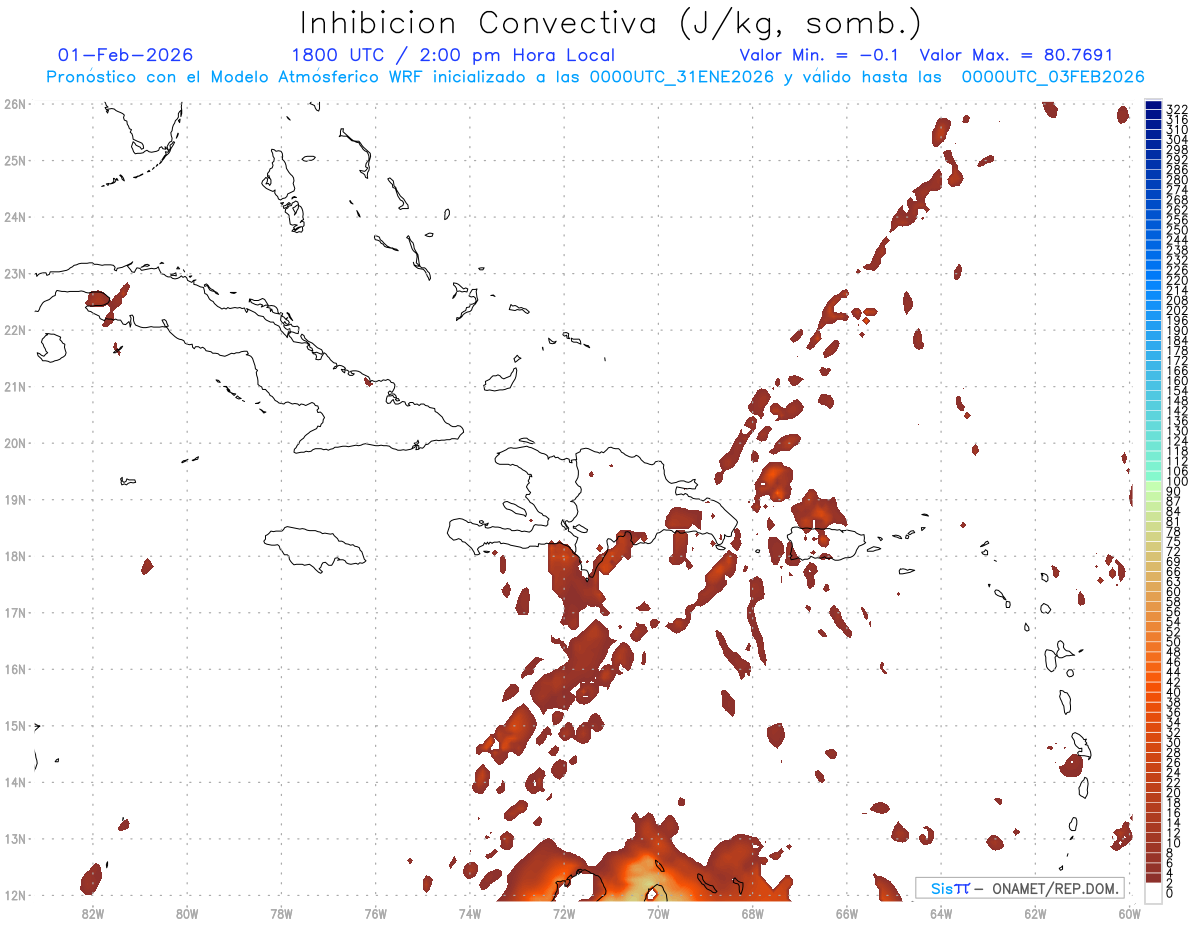Click the '18N' latitude label
This screenshot has width=1200, height=927.
pos(14,556)
